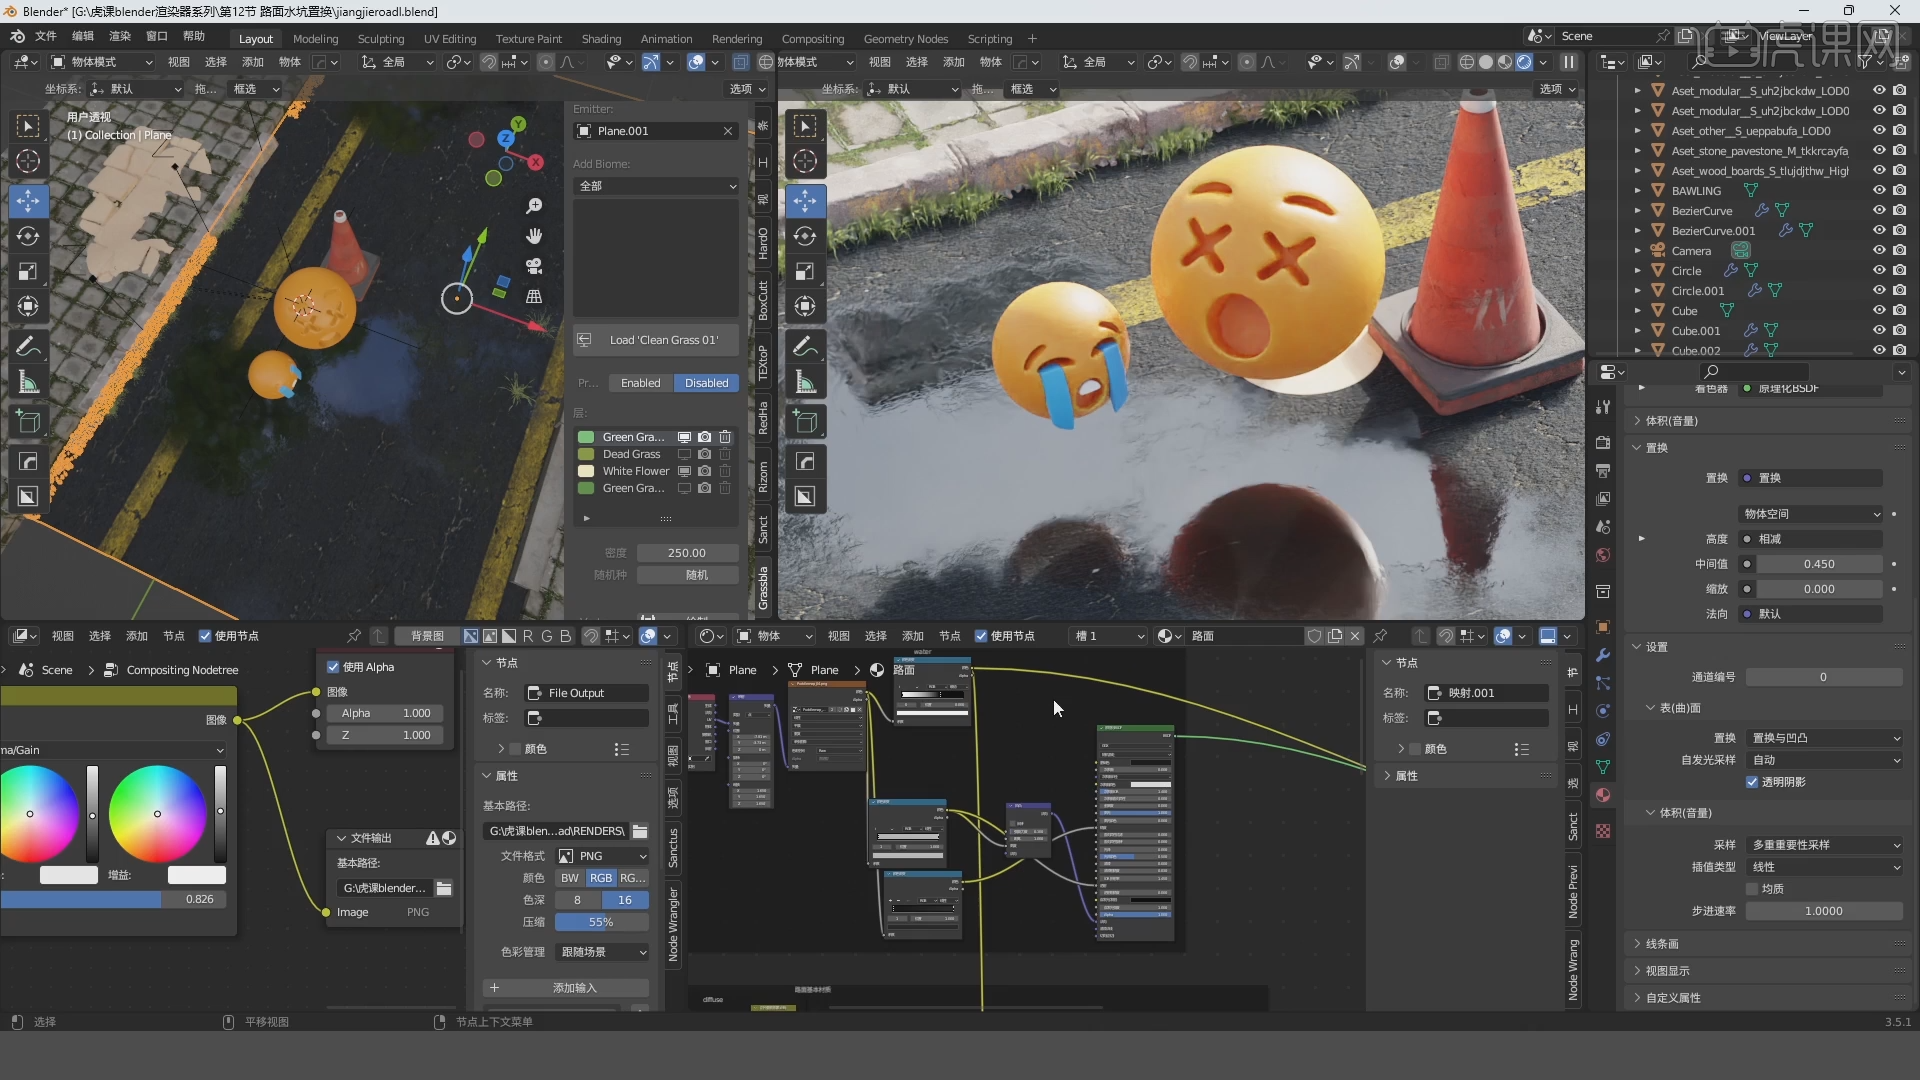
Task: Open the PNG file format dropdown
Action: (601, 855)
